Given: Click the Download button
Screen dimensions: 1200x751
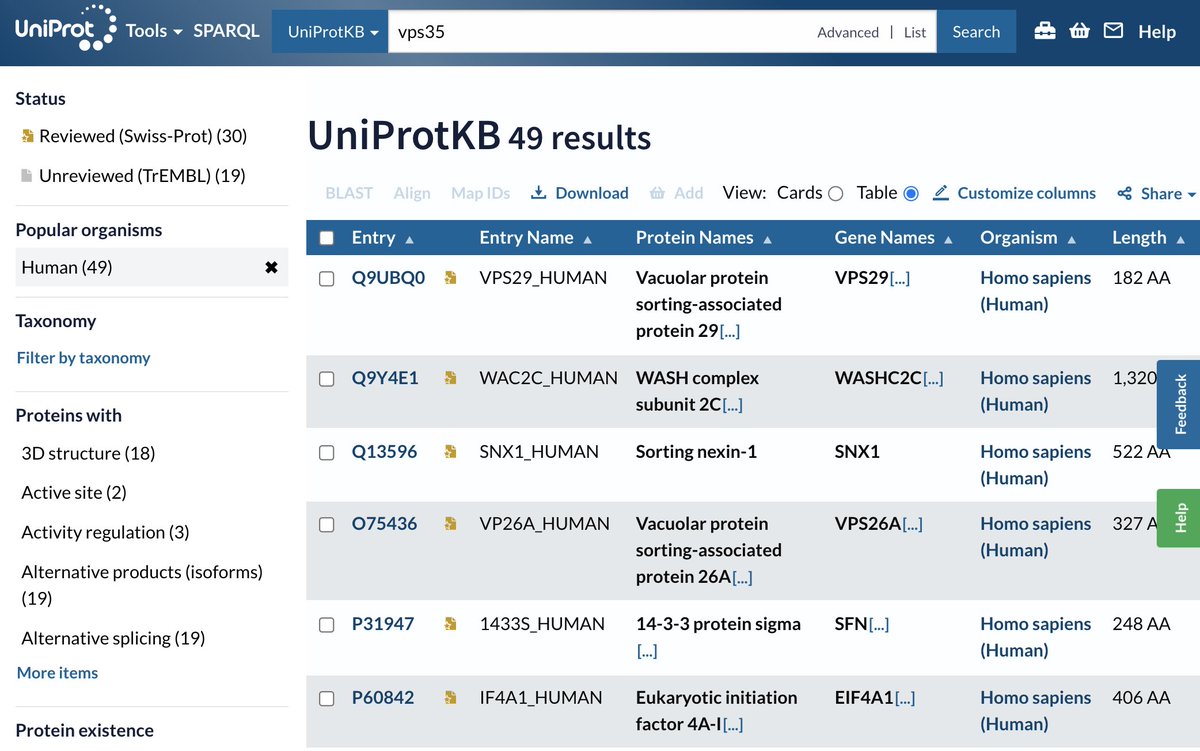Looking at the screenshot, I should (579, 194).
